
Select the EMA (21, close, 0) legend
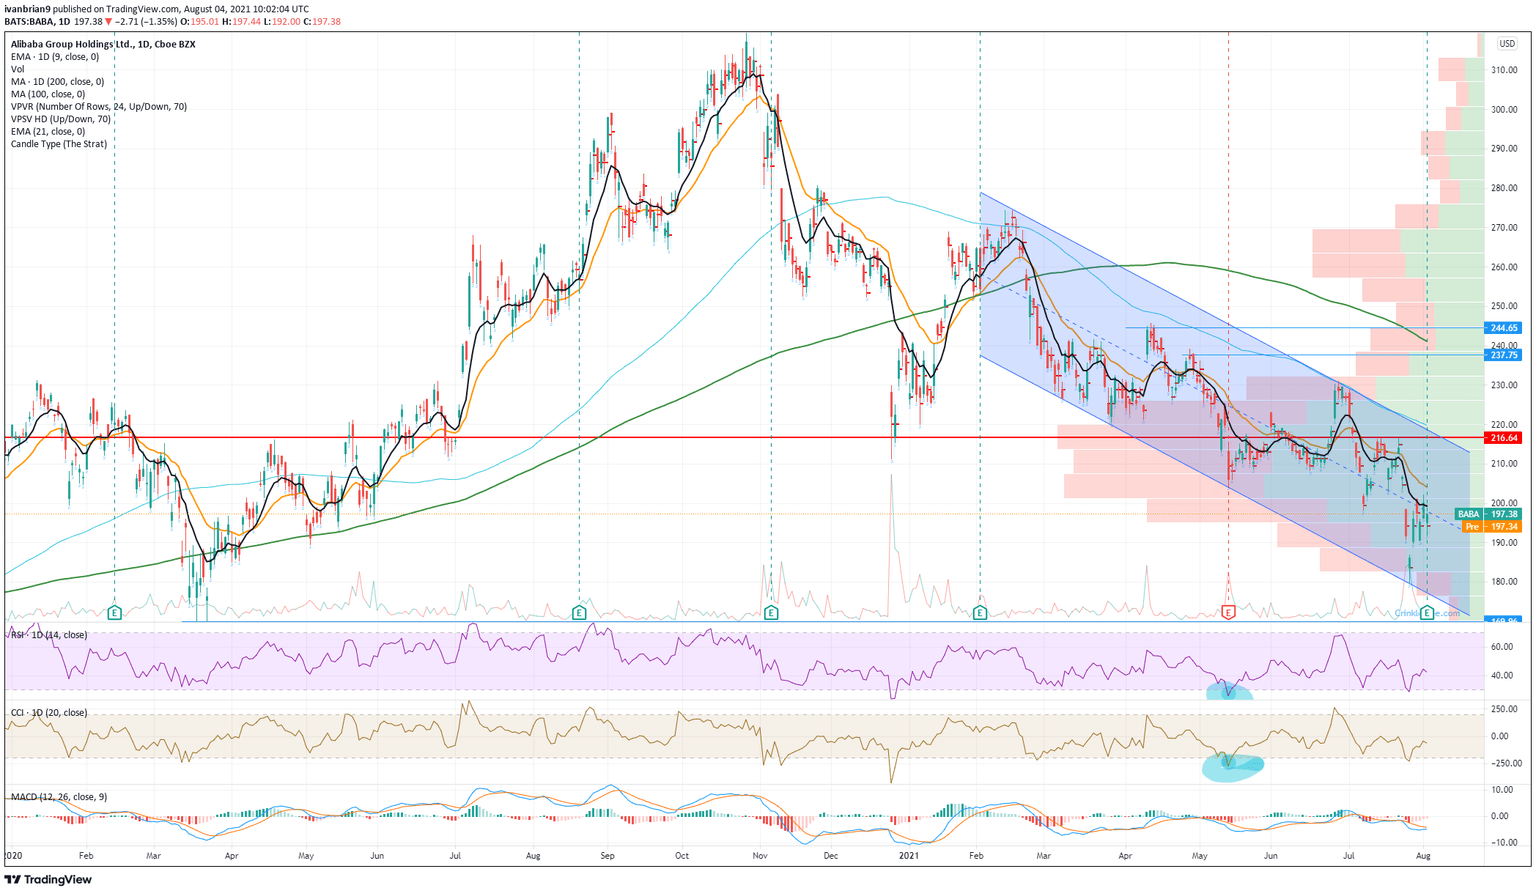[48, 132]
